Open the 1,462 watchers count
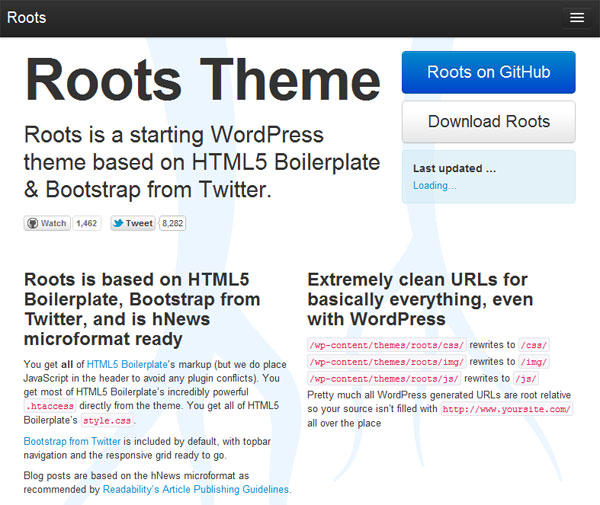This screenshot has height=505, width=600. (86, 223)
